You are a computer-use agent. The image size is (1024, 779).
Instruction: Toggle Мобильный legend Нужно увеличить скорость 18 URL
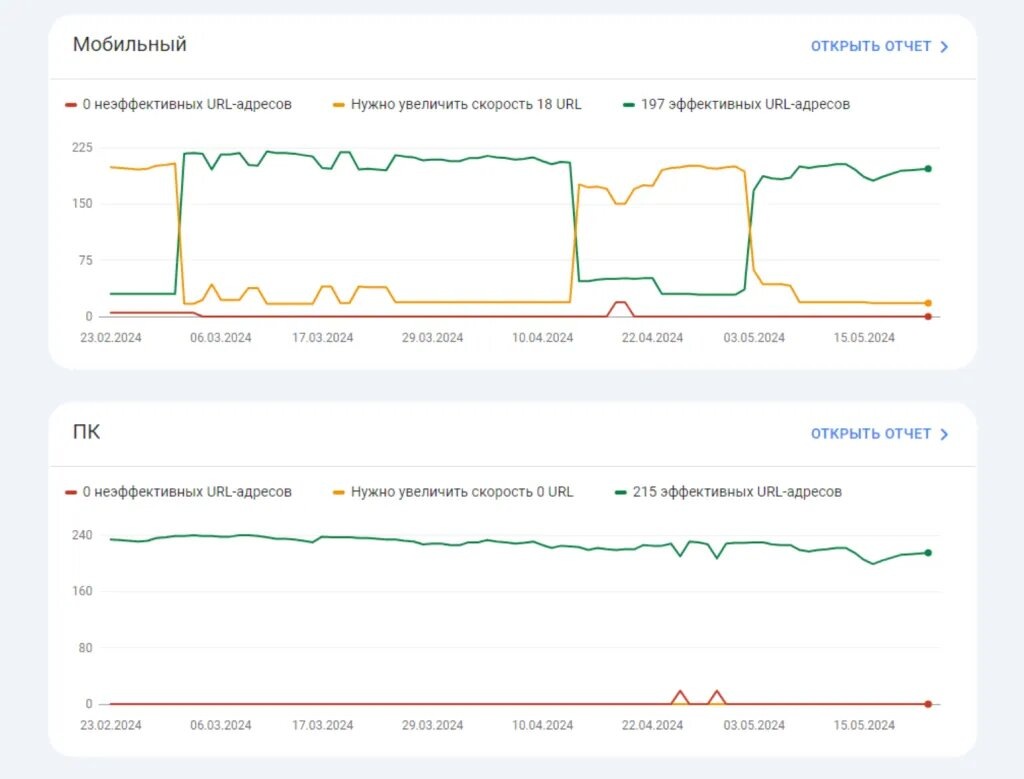[x=457, y=104]
